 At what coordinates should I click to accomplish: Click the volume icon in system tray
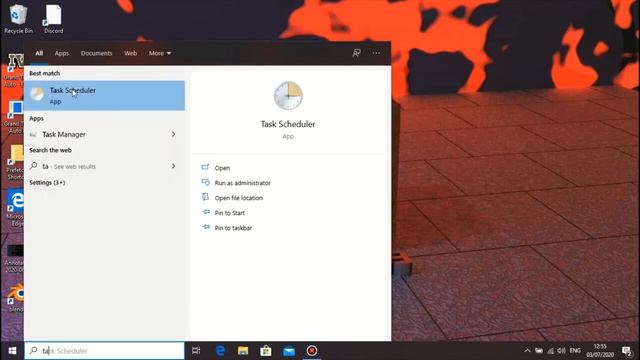pyautogui.click(x=562, y=351)
